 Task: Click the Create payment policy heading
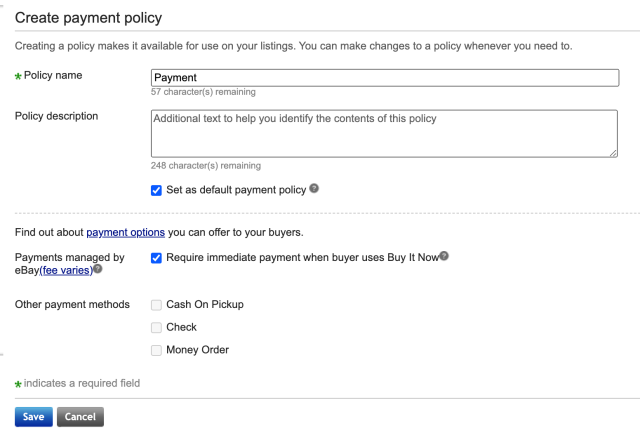coord(88,18)
